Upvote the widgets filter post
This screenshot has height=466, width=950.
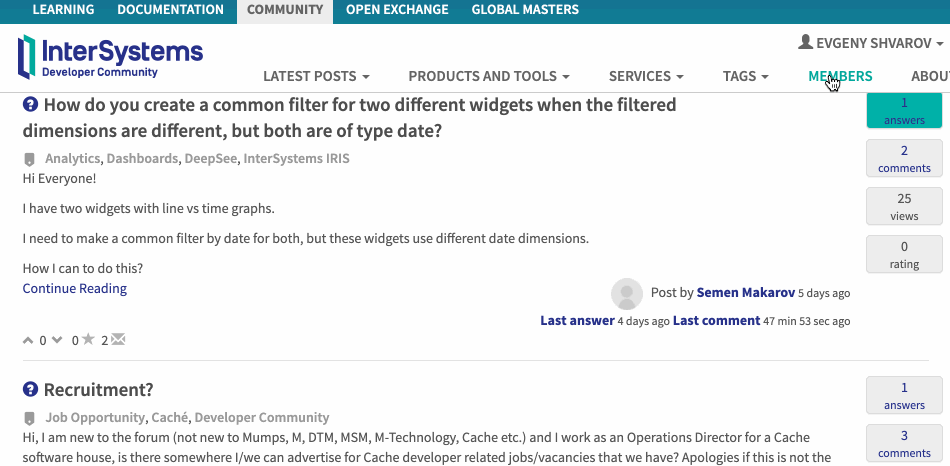tap(28, 340)
